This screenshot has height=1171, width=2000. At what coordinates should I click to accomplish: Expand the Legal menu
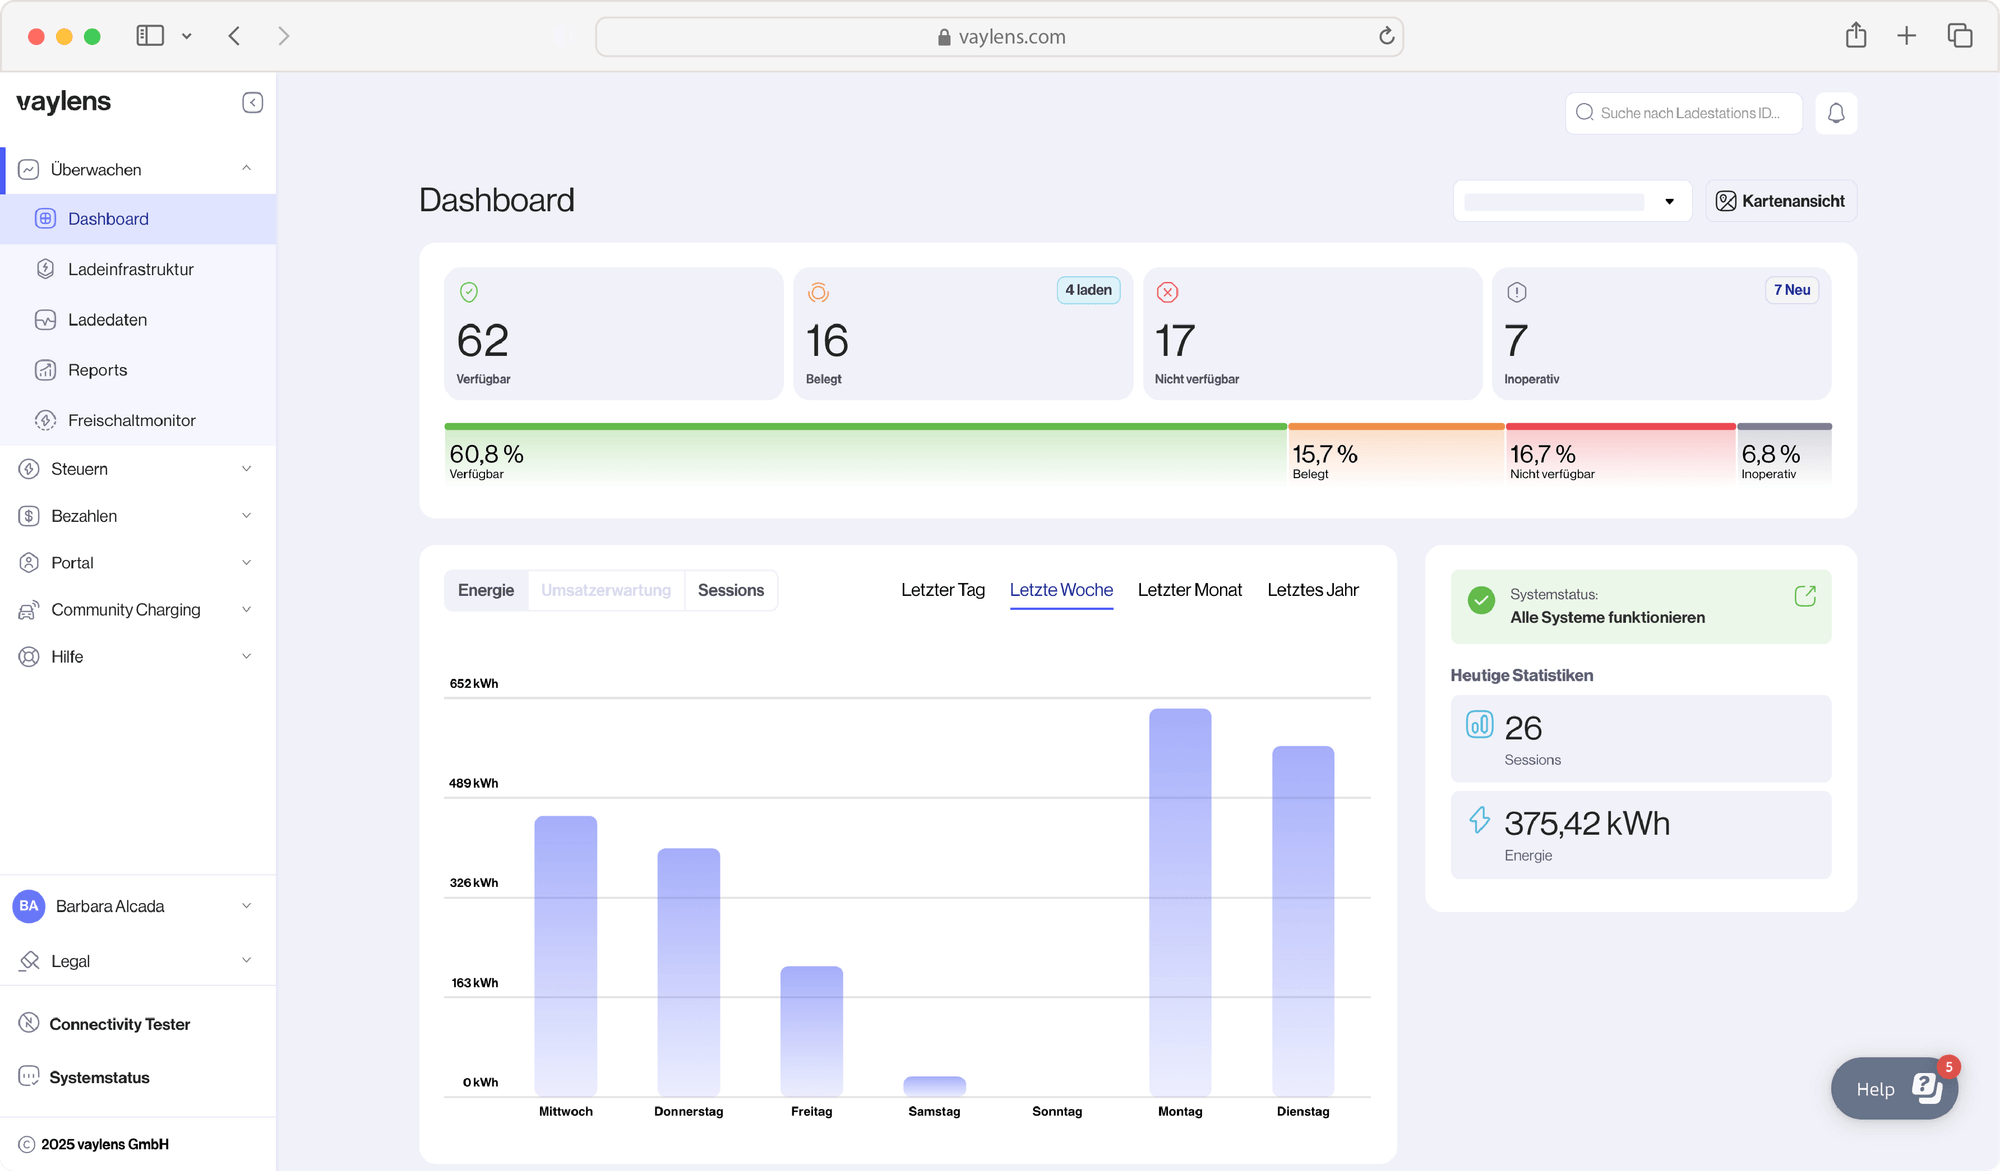pos(246,961)
